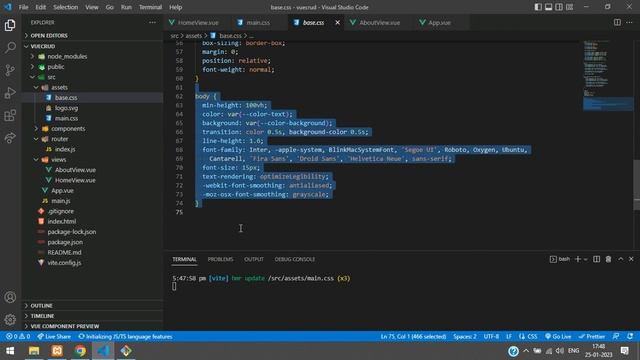The image size is (640, 360).
Task: Open the Help menu
Action: tap(176, 7)
